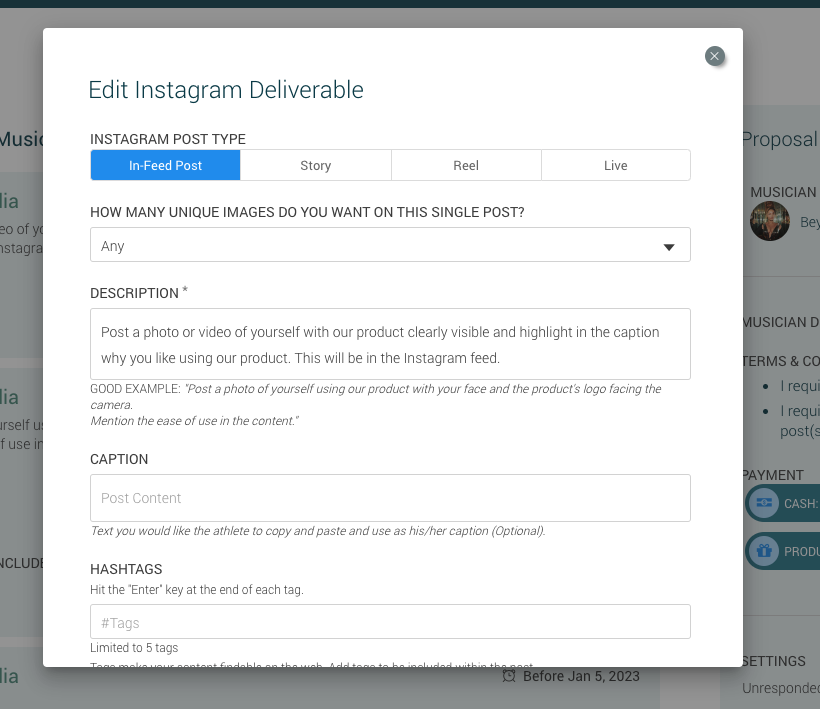Click the cash payment icon

[x=764, y=503]
